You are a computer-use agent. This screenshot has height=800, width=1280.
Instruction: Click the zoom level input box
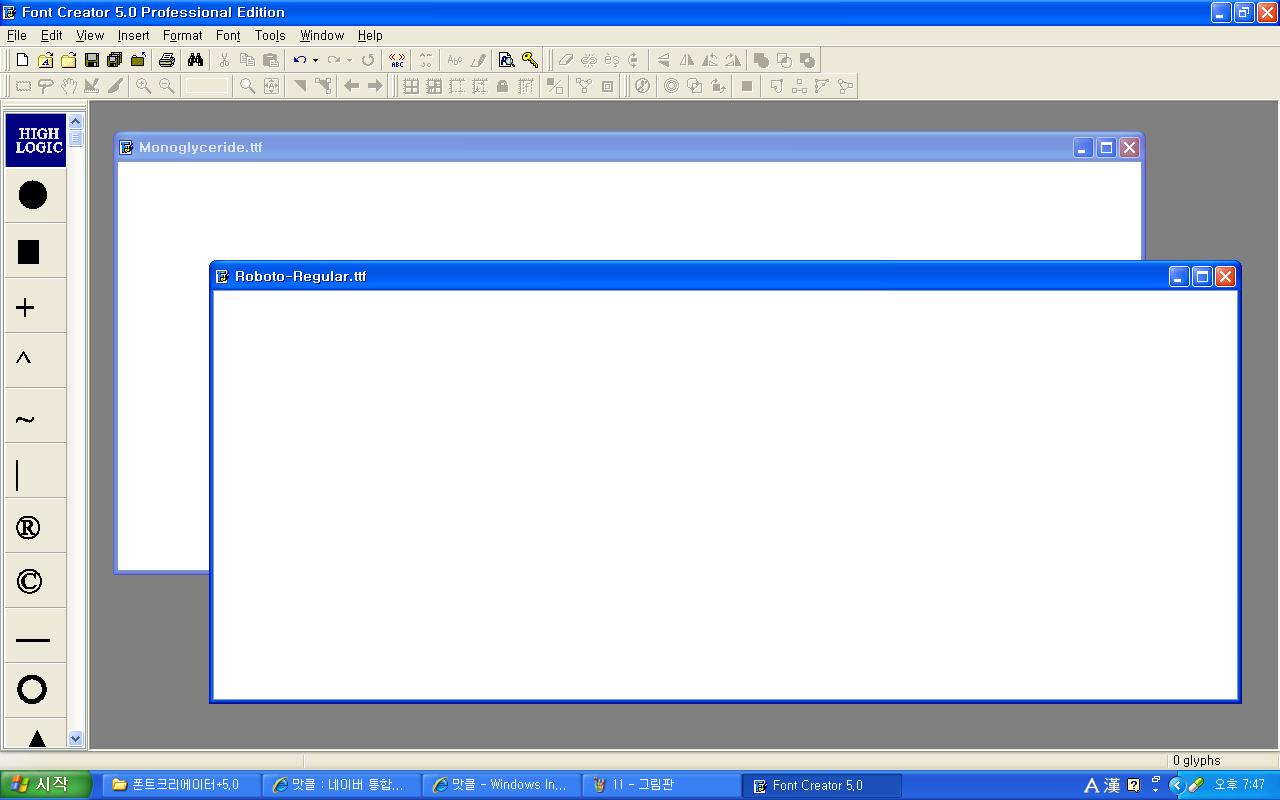[206, 86]
